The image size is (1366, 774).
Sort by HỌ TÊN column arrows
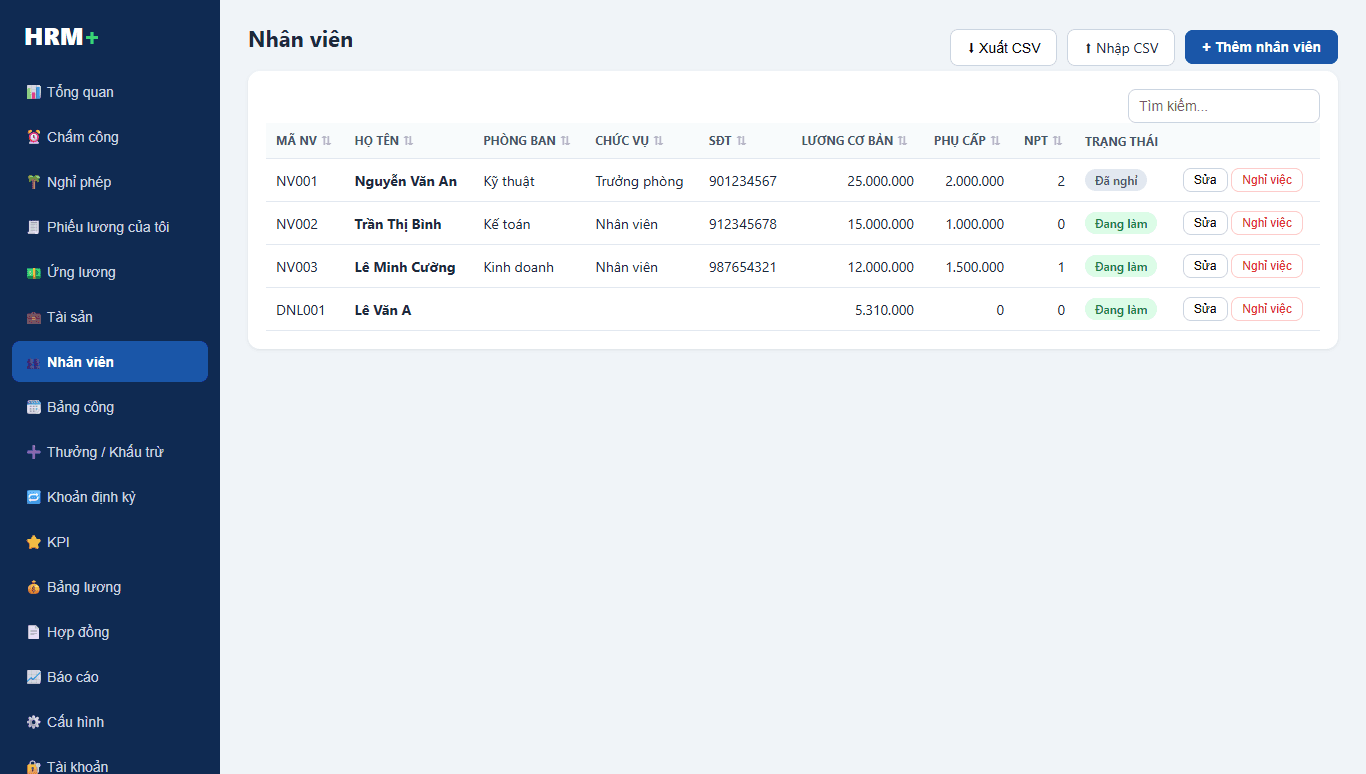[408, 141]
